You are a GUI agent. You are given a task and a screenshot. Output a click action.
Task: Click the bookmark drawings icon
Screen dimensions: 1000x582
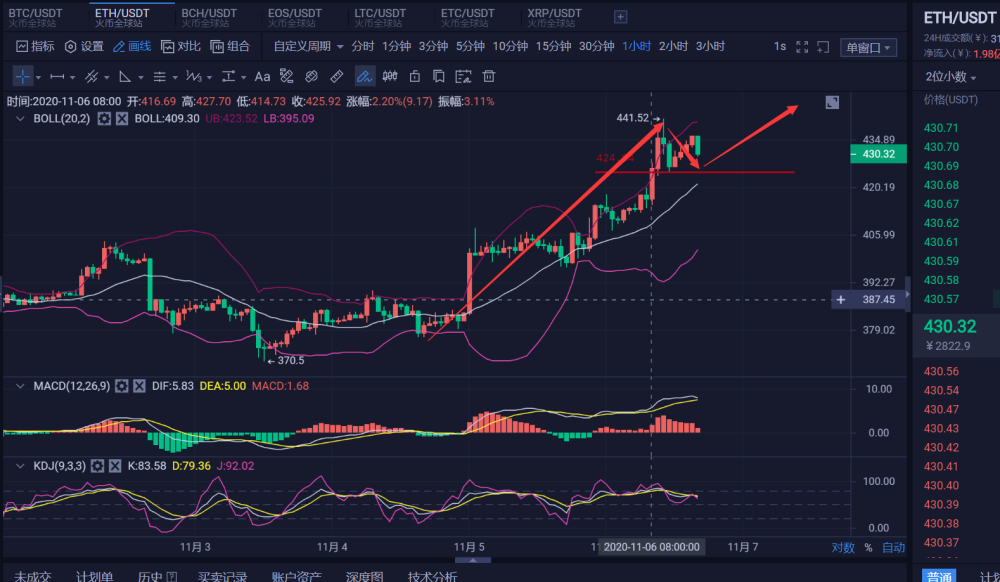click(439, 76)
